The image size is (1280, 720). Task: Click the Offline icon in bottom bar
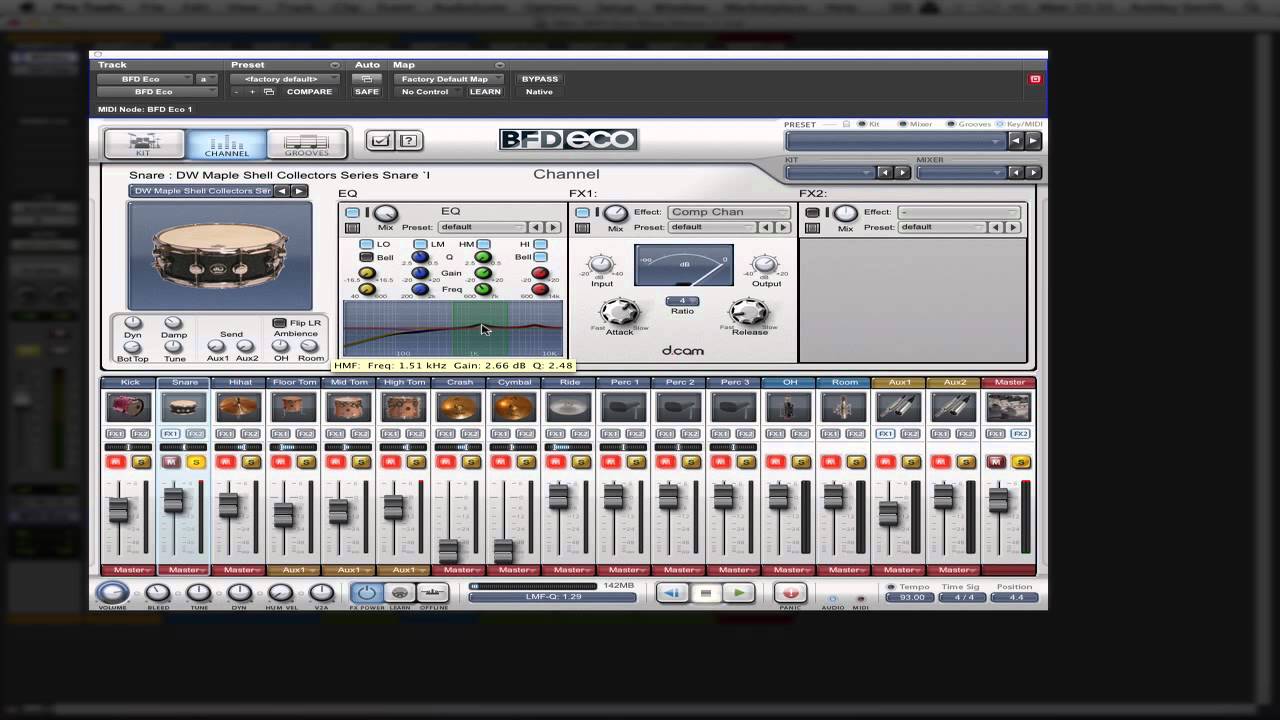[x=433, y=593]
